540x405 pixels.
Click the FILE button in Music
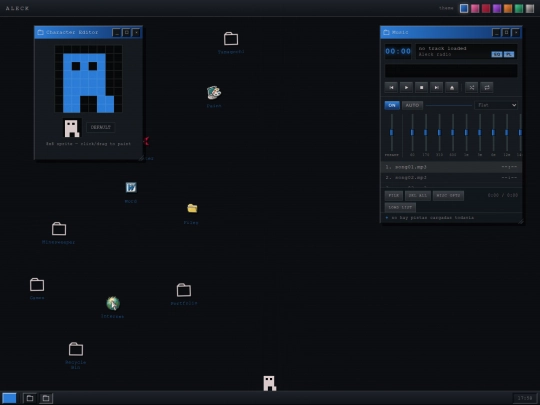(394, 196)
